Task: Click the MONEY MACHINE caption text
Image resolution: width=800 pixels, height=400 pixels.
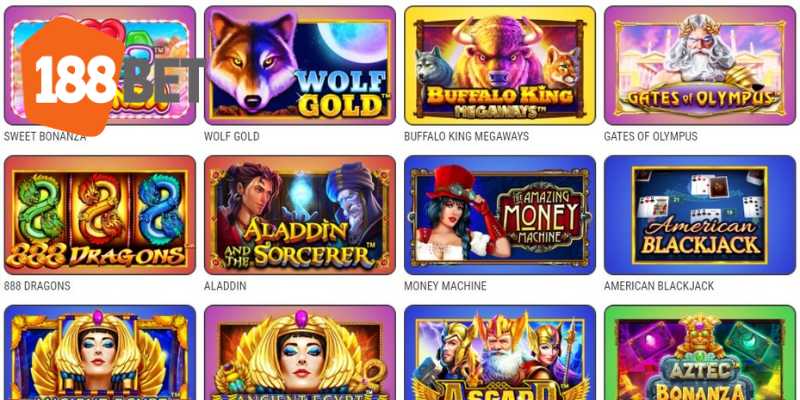Action: (445, 286)
